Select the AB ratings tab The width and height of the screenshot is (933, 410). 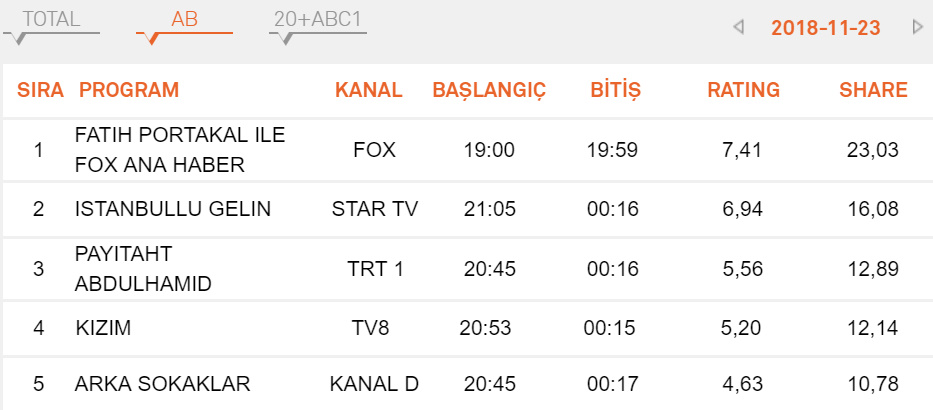(x=184, y=20)
